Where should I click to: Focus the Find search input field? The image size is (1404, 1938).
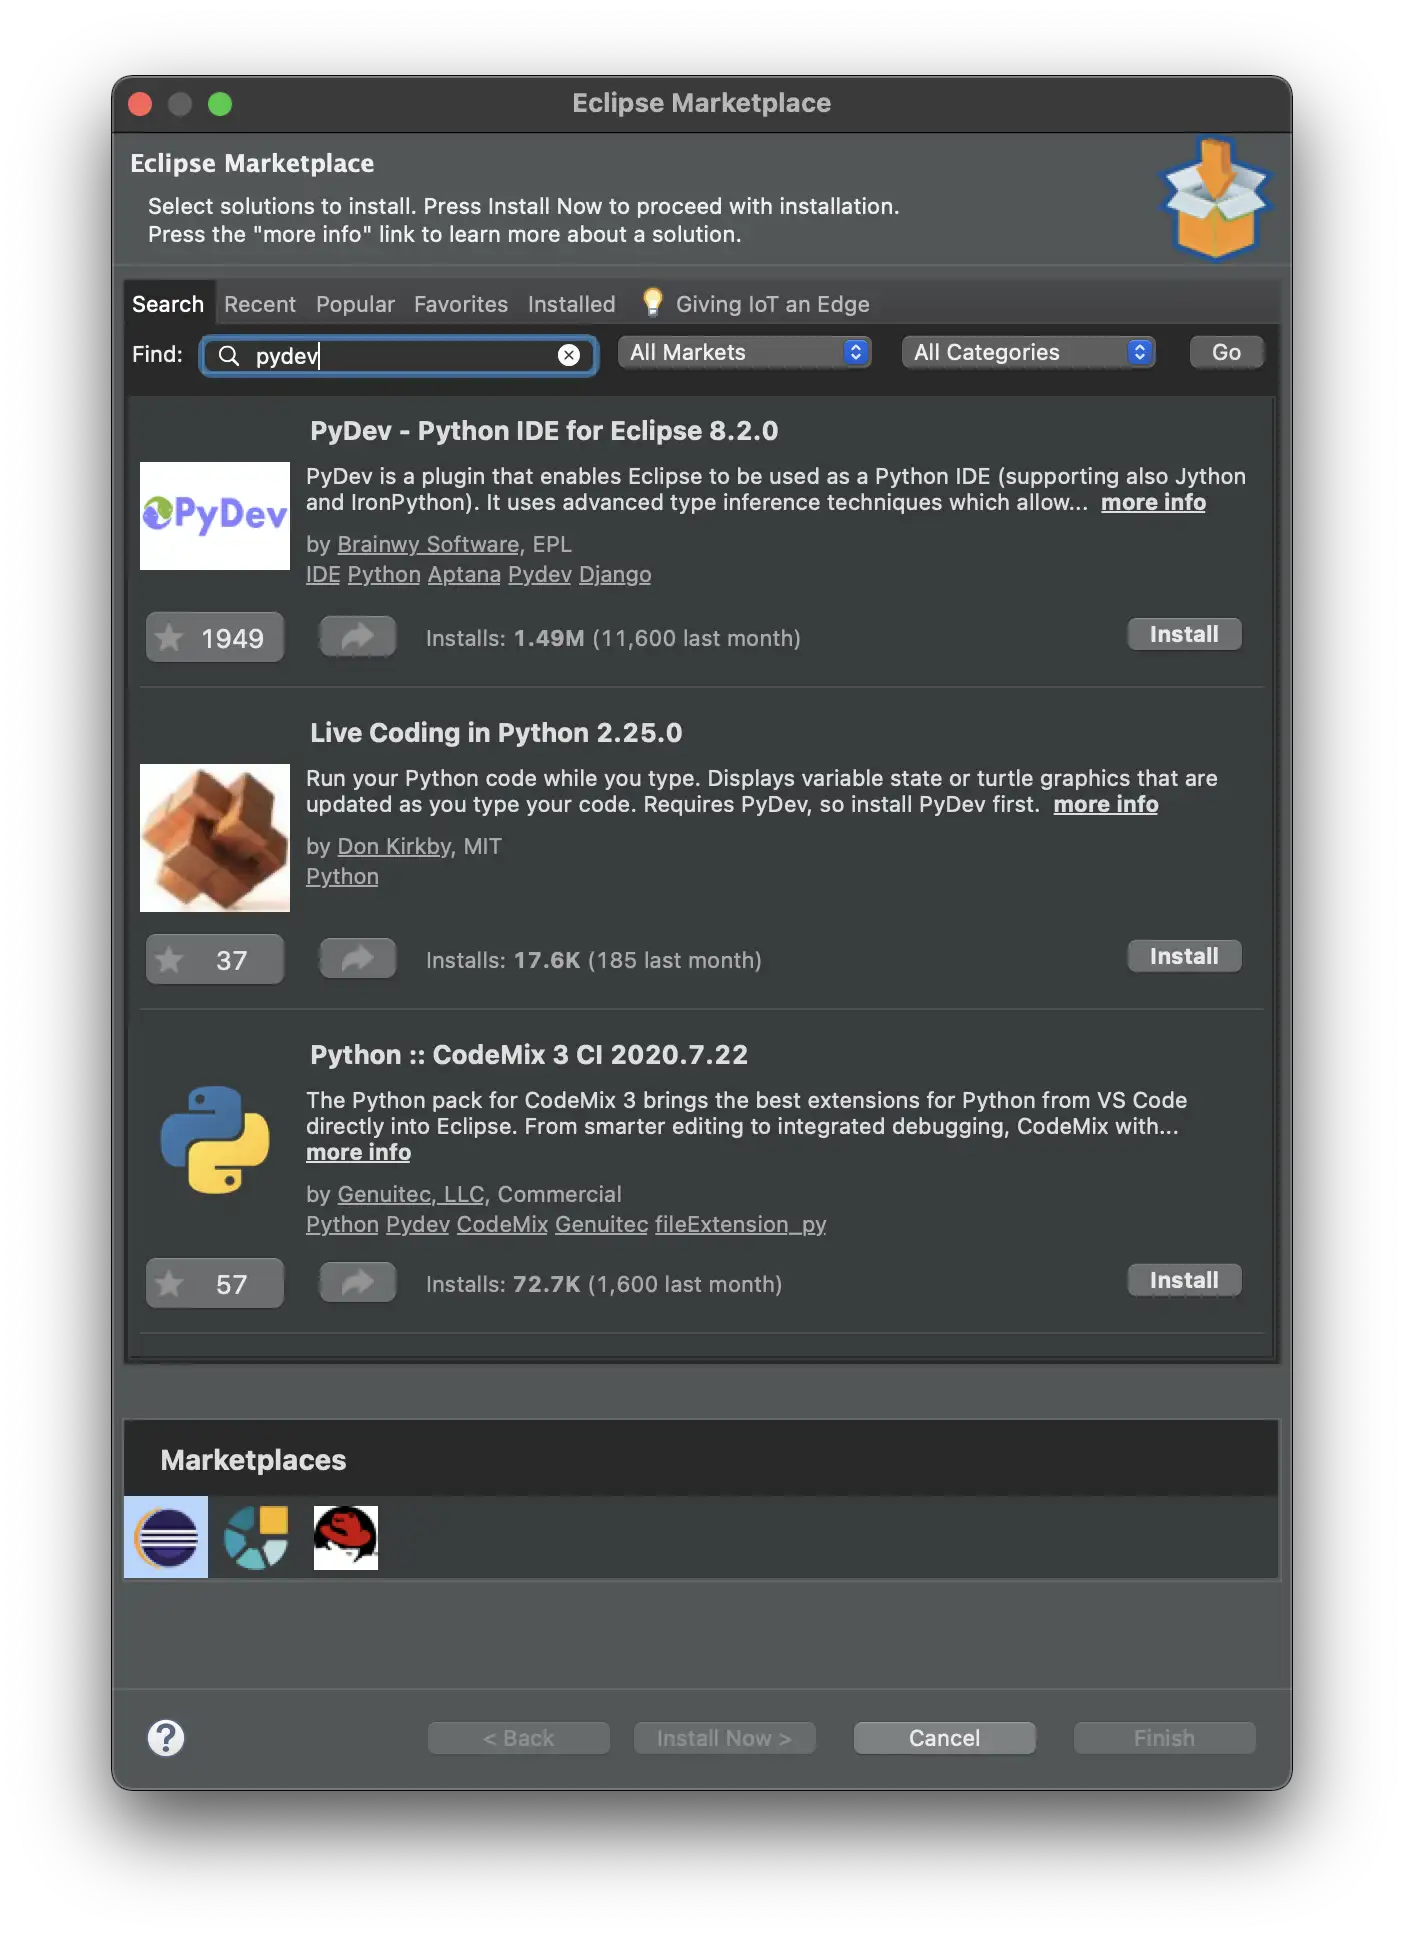point(399,355)
